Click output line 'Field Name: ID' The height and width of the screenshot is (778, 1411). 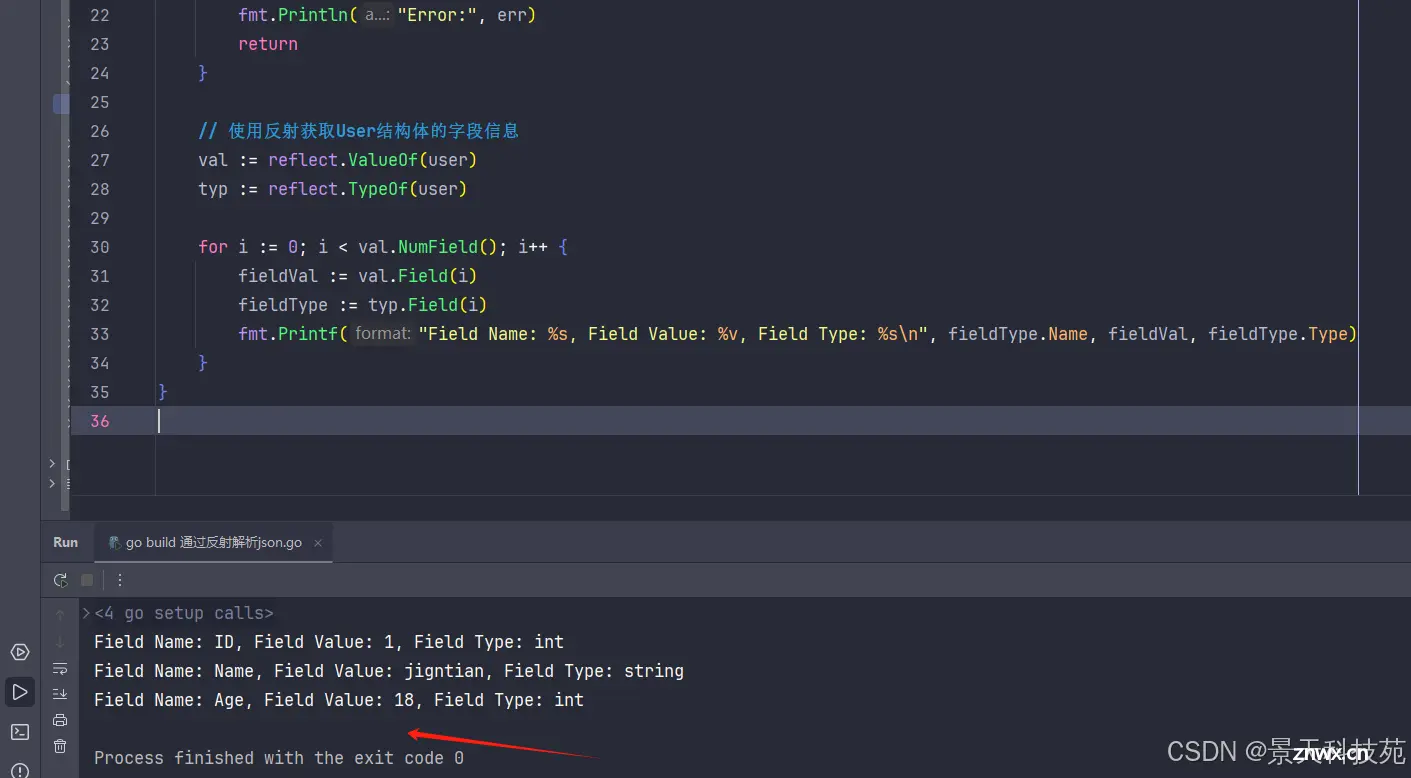(x=329, y=642)
